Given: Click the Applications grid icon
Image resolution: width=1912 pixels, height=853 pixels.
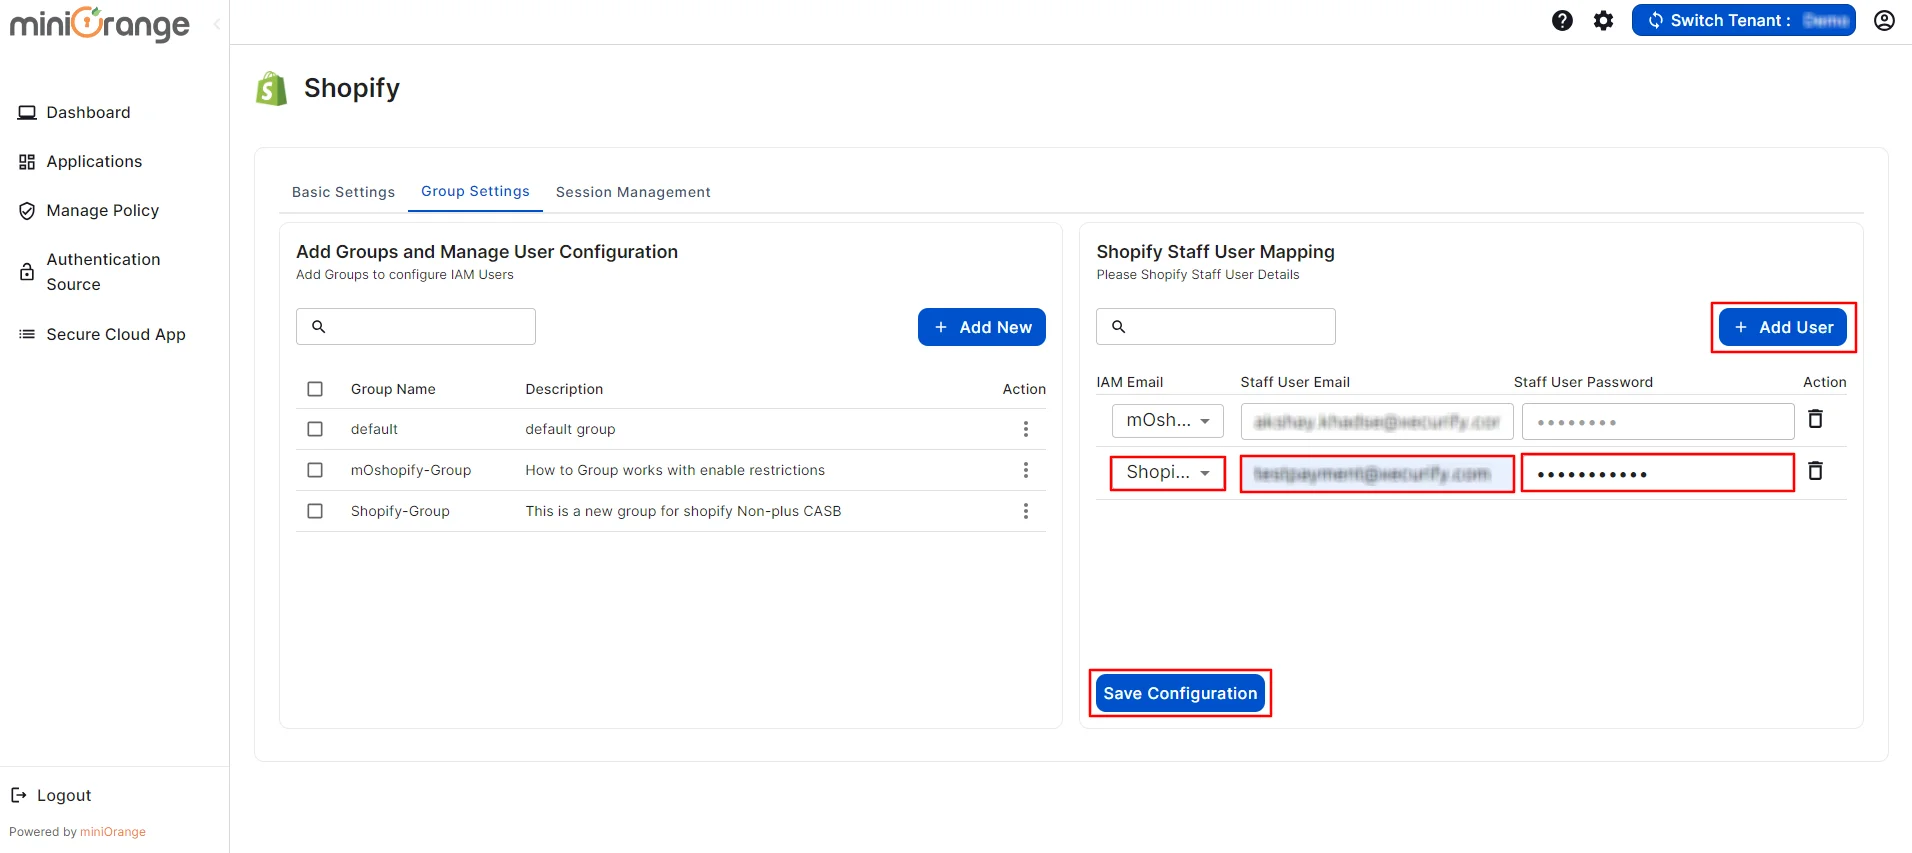Looking at the screenshot, I should click(27, 162).
